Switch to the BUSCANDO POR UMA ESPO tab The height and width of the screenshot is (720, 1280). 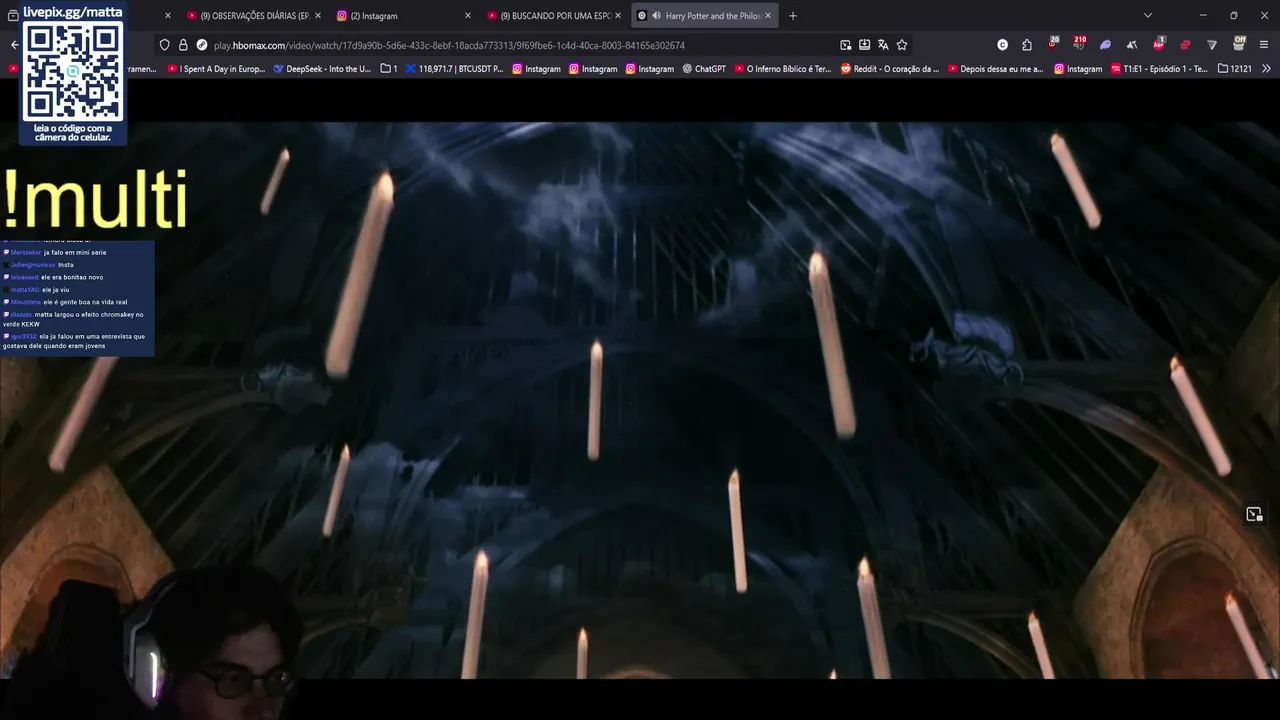pos(553,16)
